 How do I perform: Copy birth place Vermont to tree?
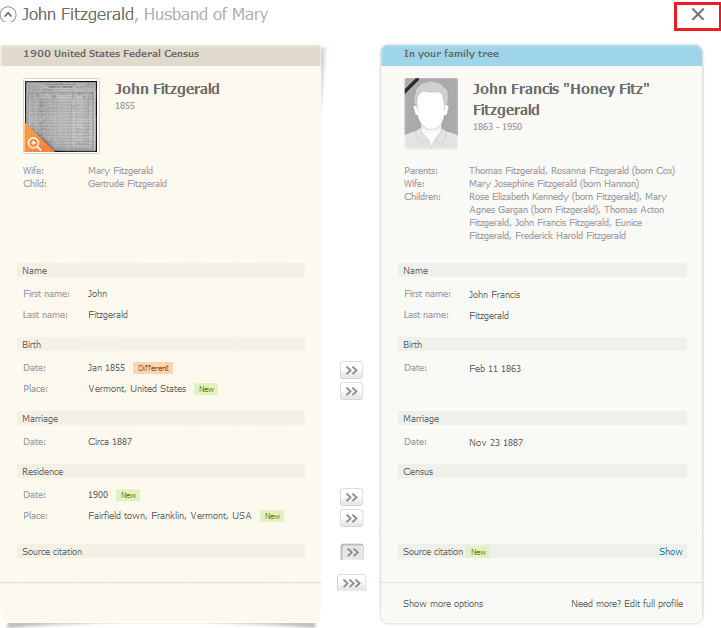click(x=351, y=391)
